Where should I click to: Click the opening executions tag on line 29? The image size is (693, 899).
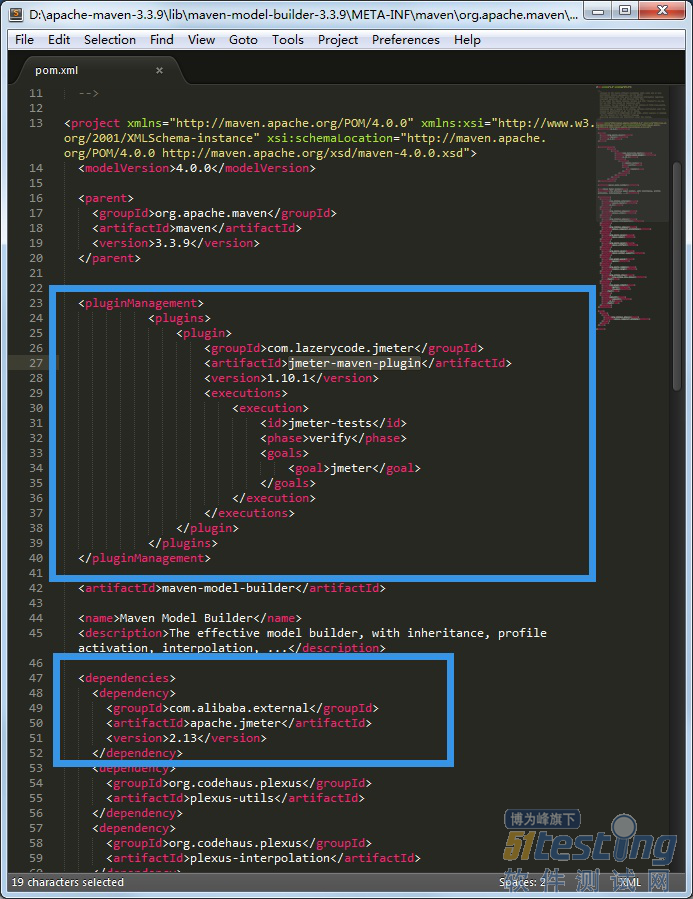tap(246, 393)
